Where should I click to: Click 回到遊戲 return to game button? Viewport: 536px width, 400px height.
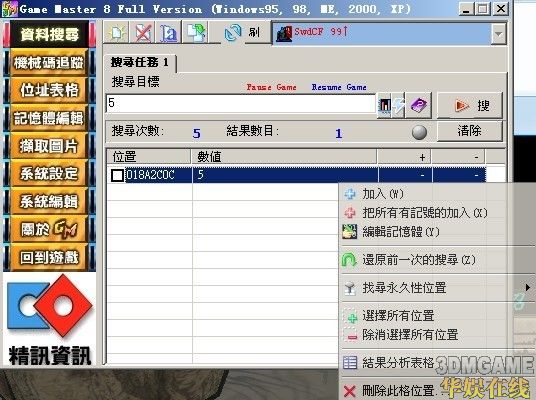click(x=49, y=257)
